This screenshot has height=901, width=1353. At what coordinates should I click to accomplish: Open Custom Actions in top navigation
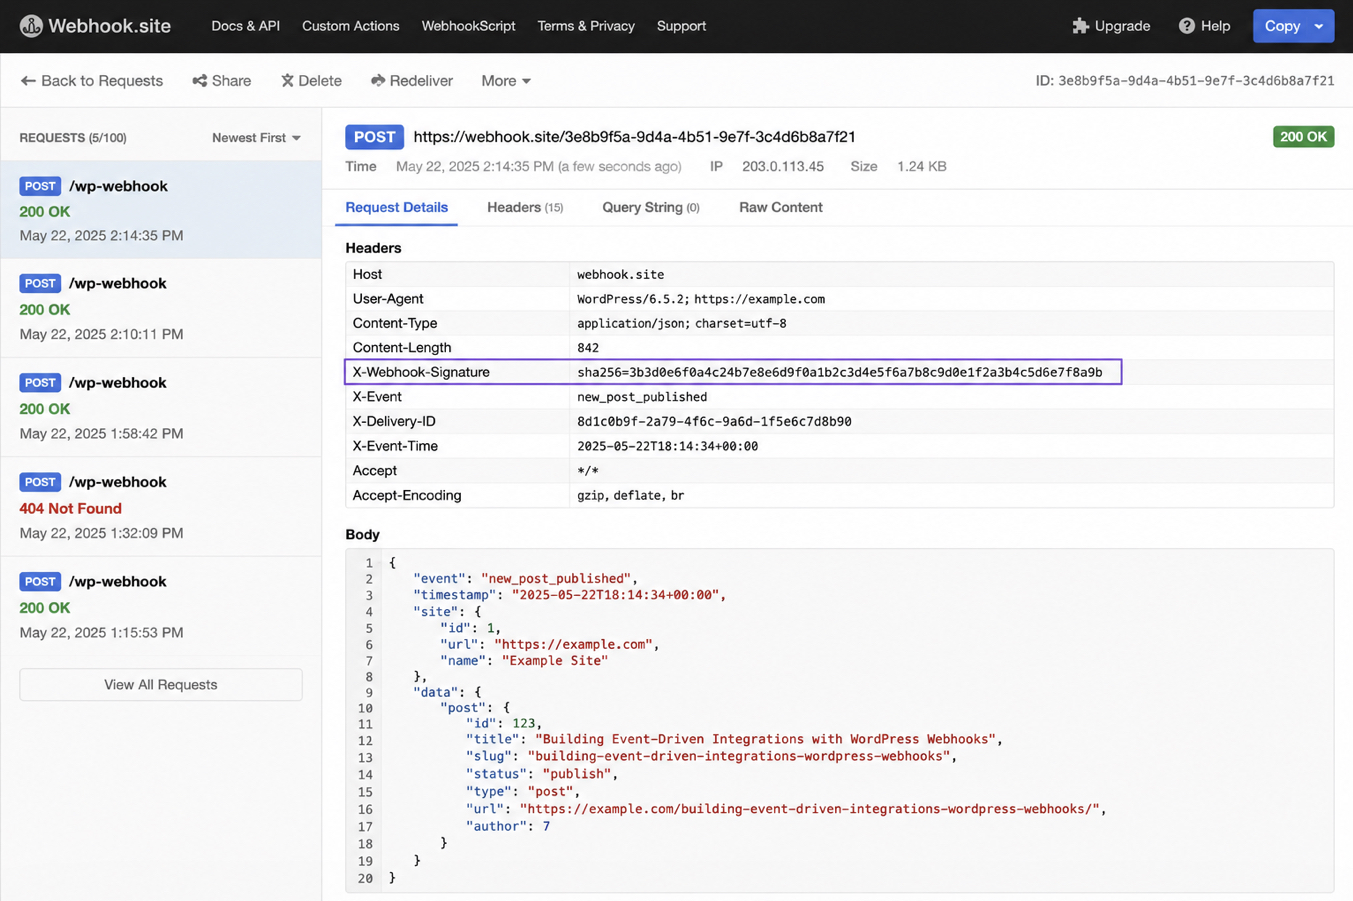[351, 26]
